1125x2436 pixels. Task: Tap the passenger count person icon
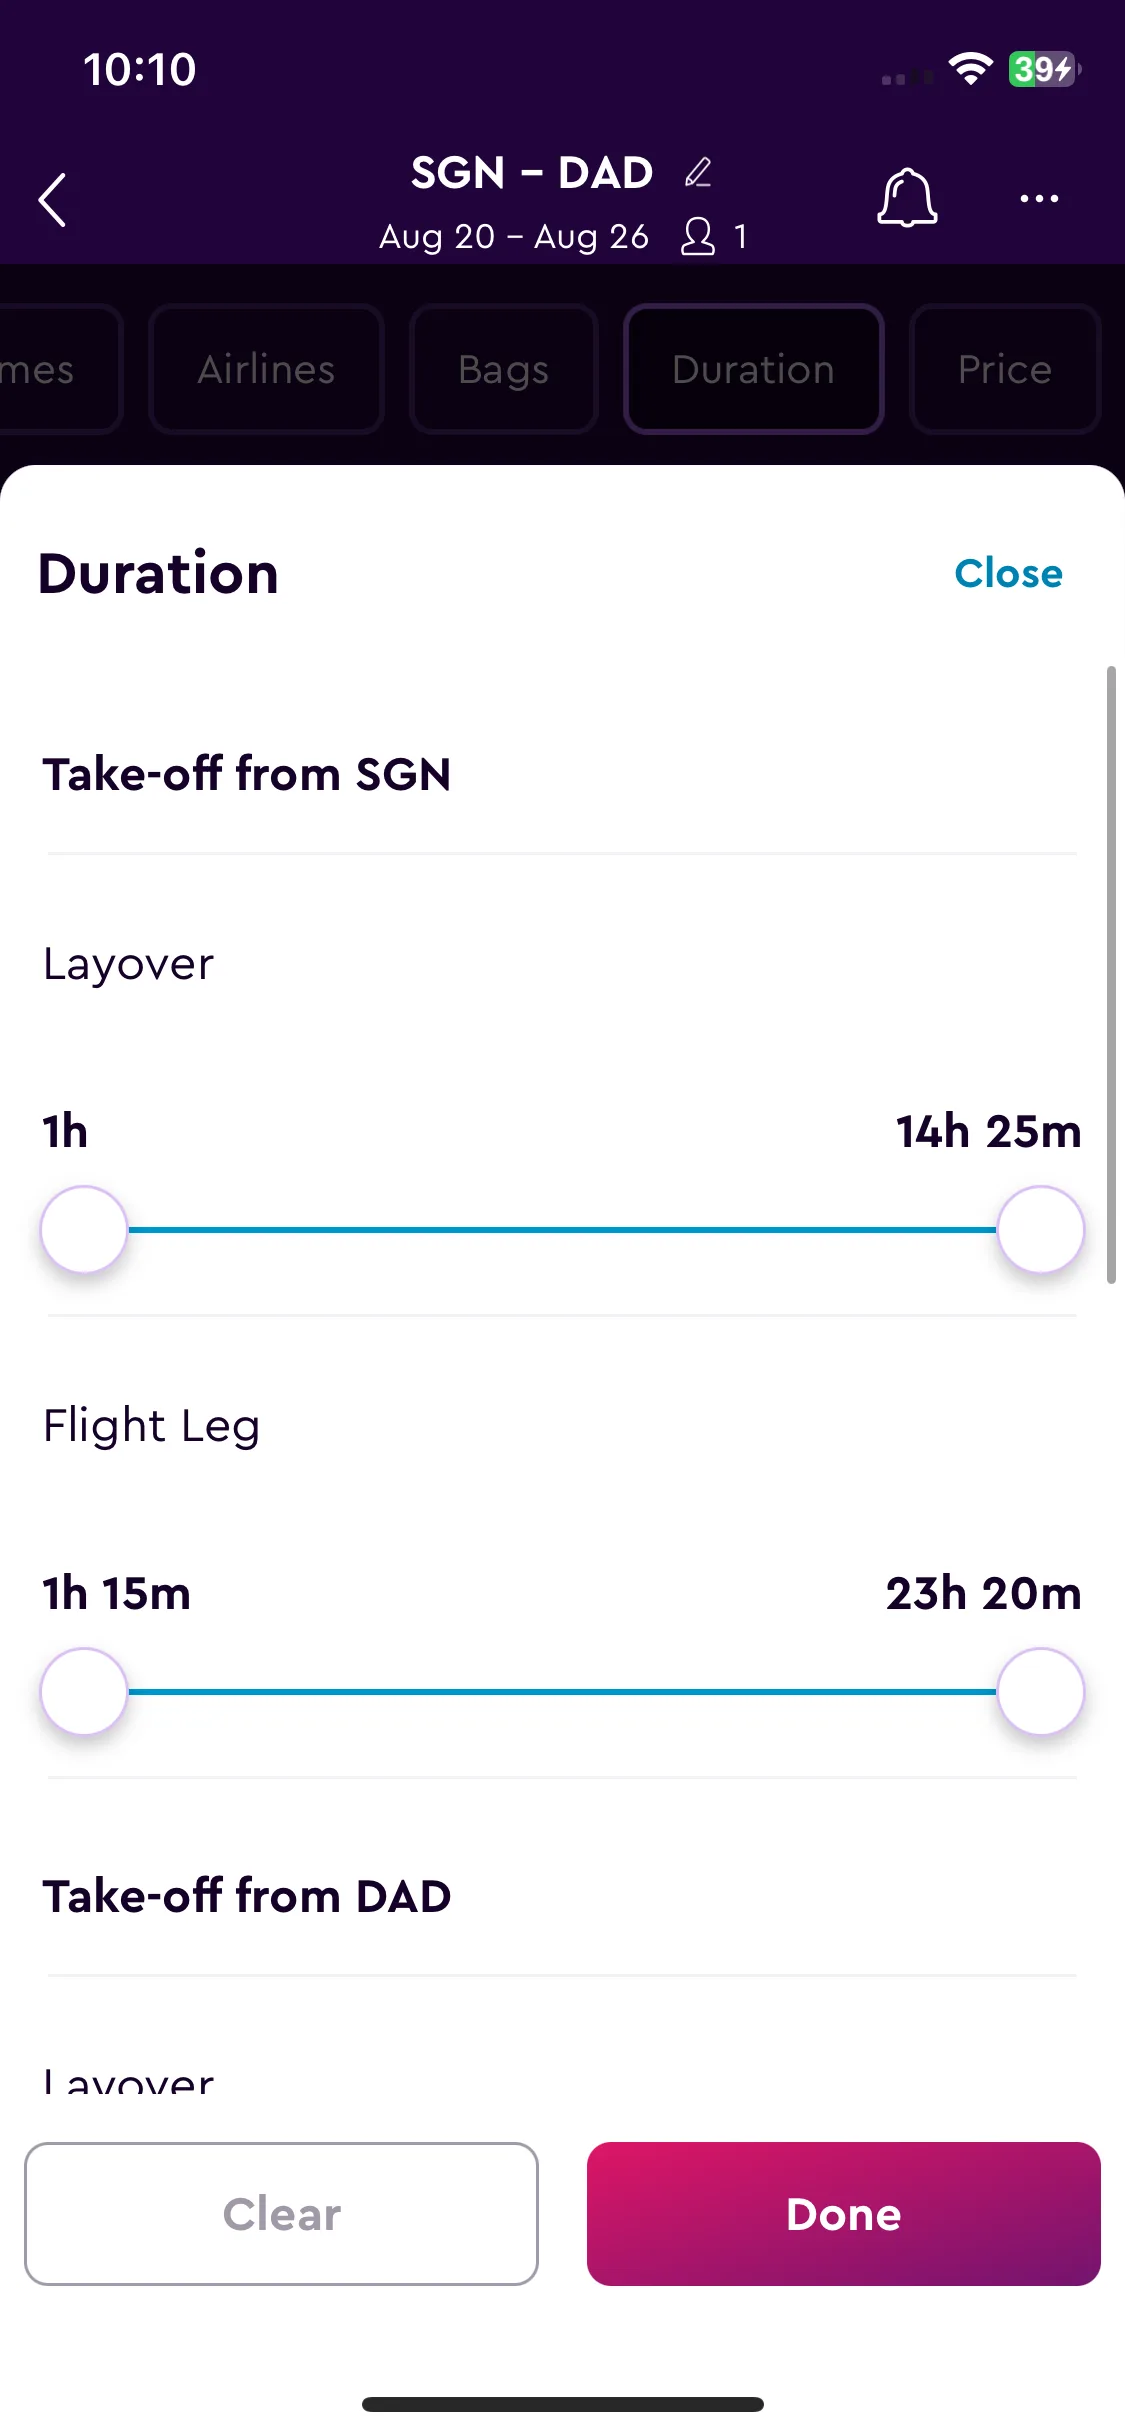pos(698,237)
